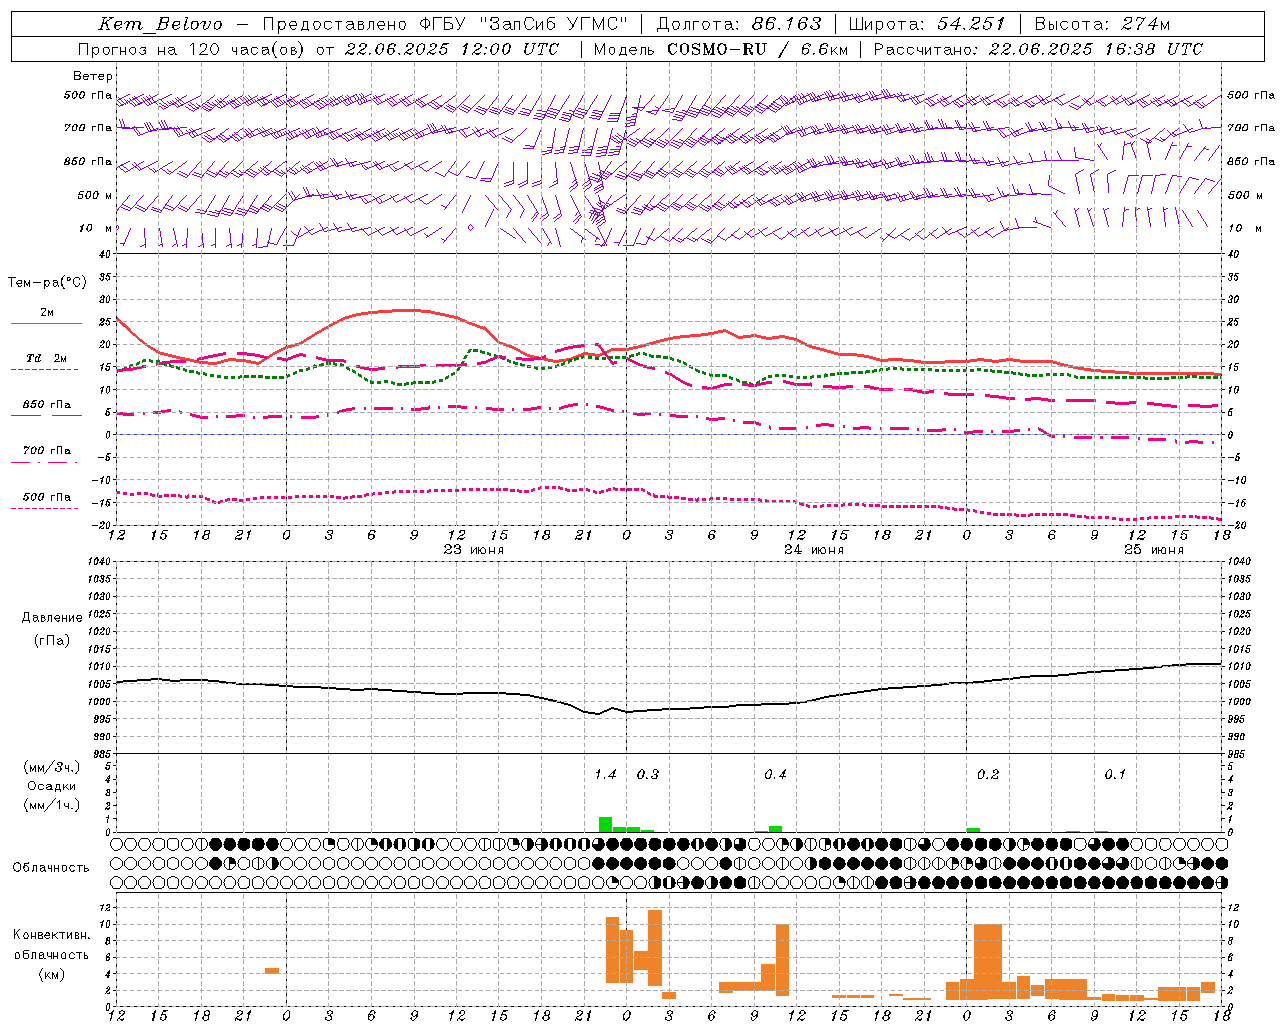Click the 'Ветер' wind panel label
This screenshot has width=1280, height=1024.
[x=93, y=76]
